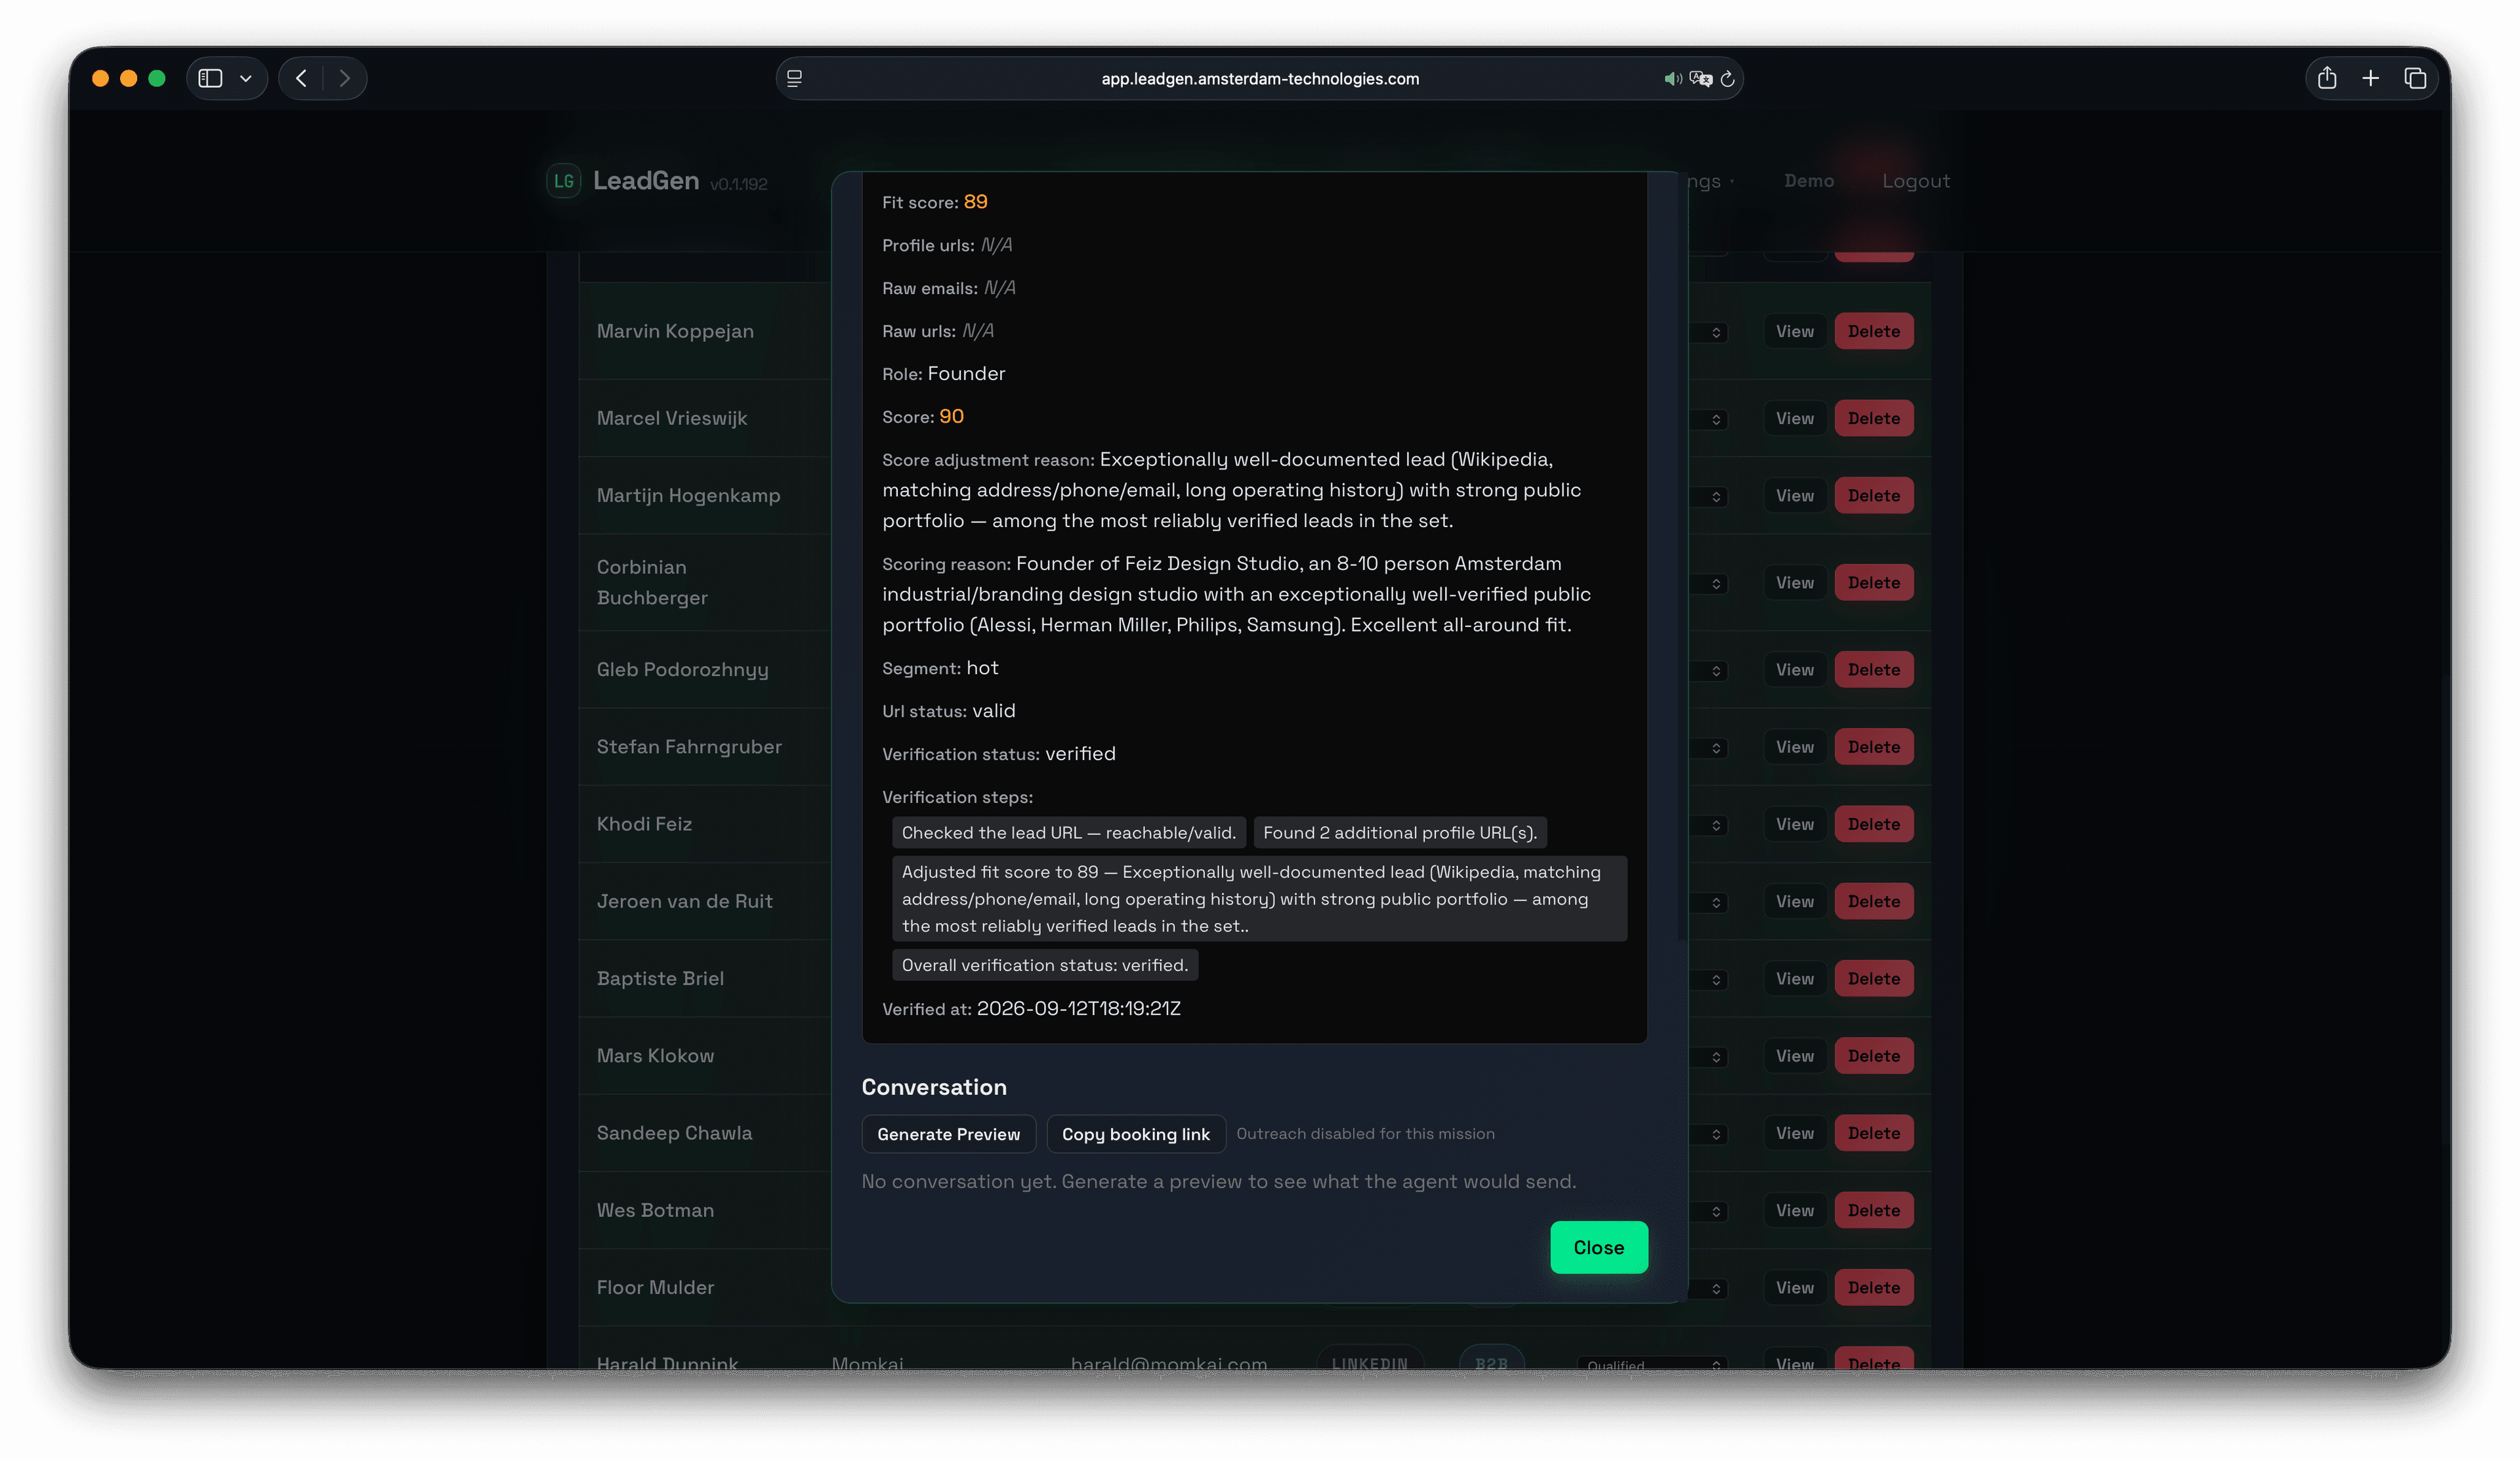Delete the Gleb Podorozhnyy lead
Screen dimensions: 2520x1460
1874,669
